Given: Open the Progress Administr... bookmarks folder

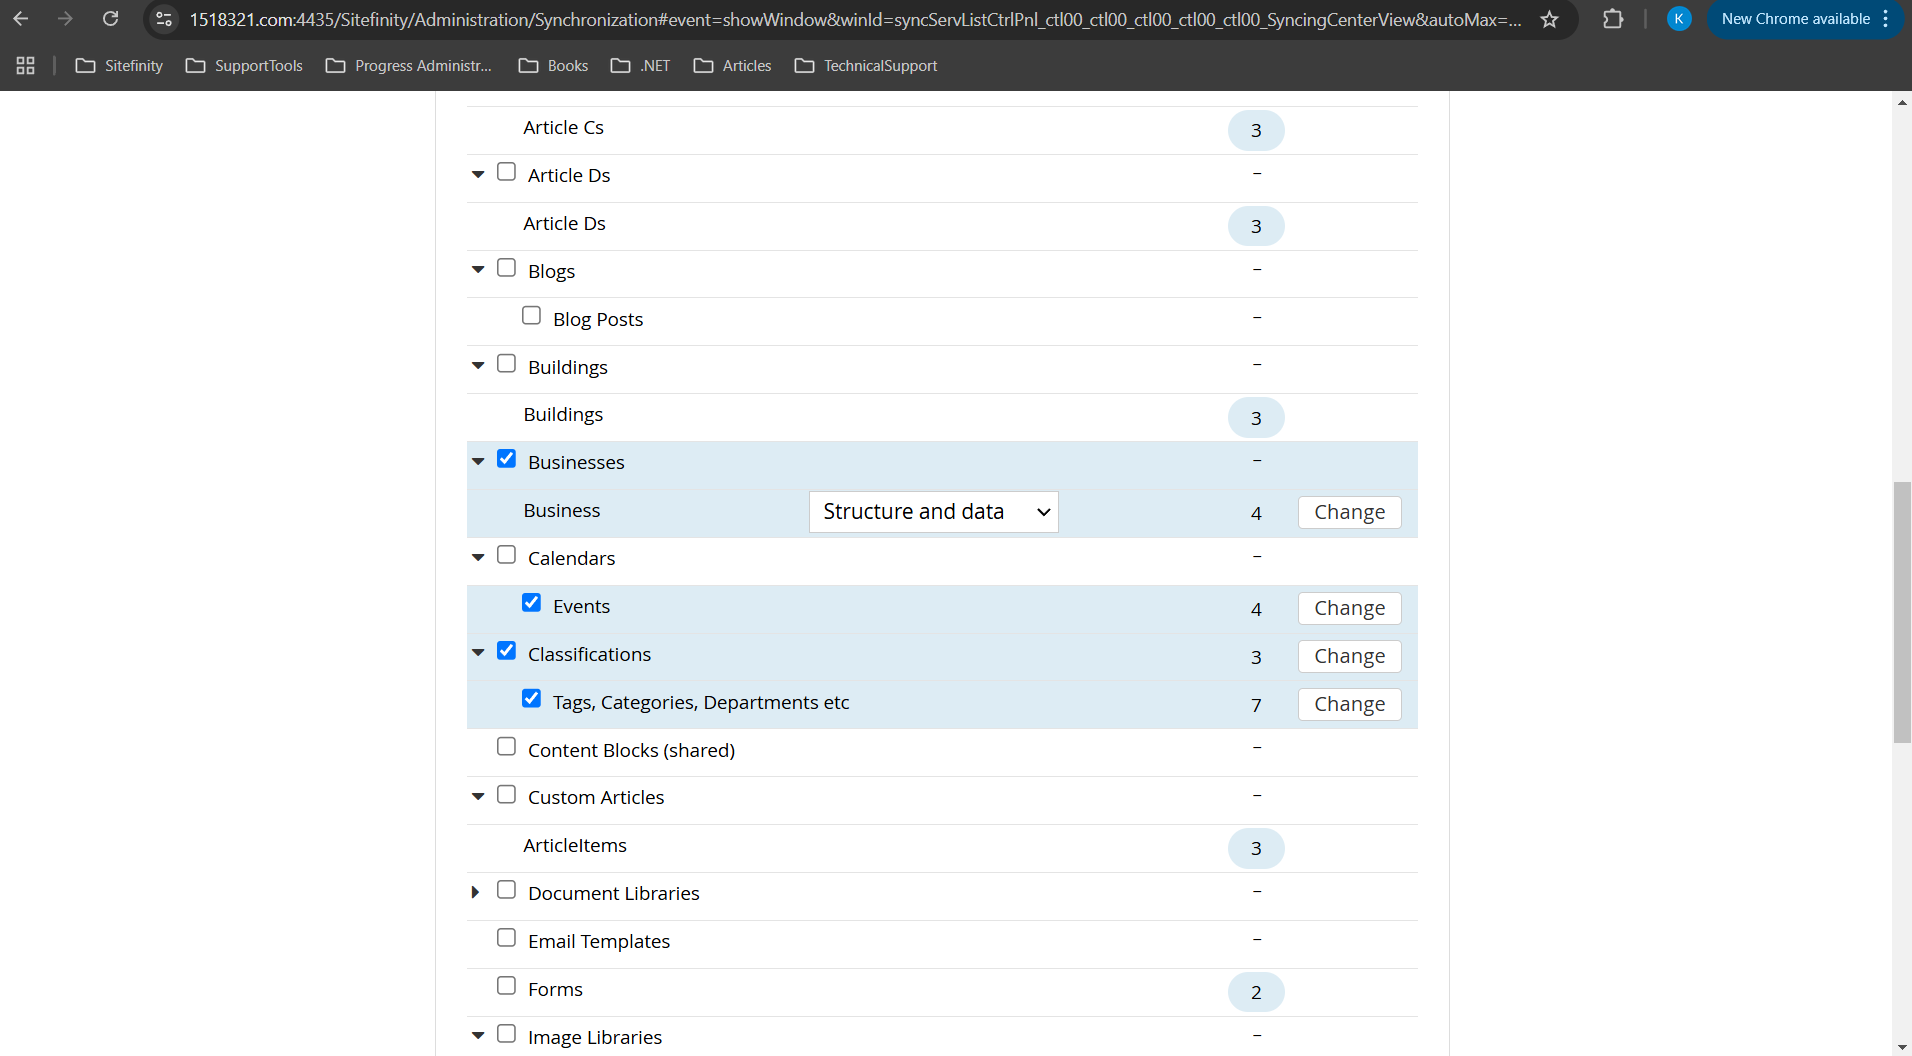Looking at the screenshot, I should click(409, 66).
